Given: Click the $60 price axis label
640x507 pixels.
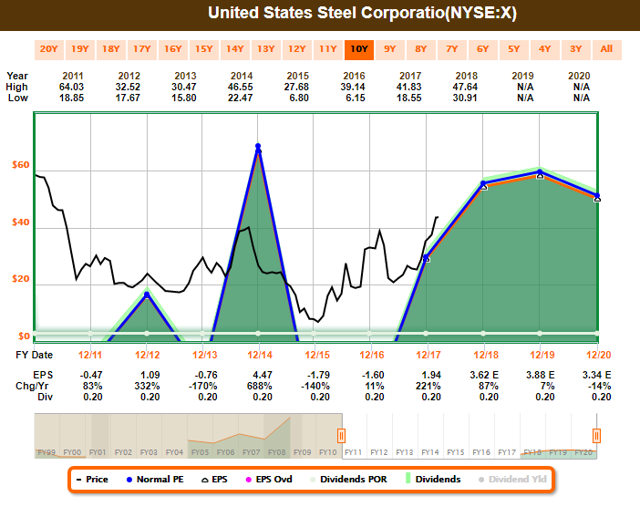Looking at the screenshot, I should (x=20, y=165).
